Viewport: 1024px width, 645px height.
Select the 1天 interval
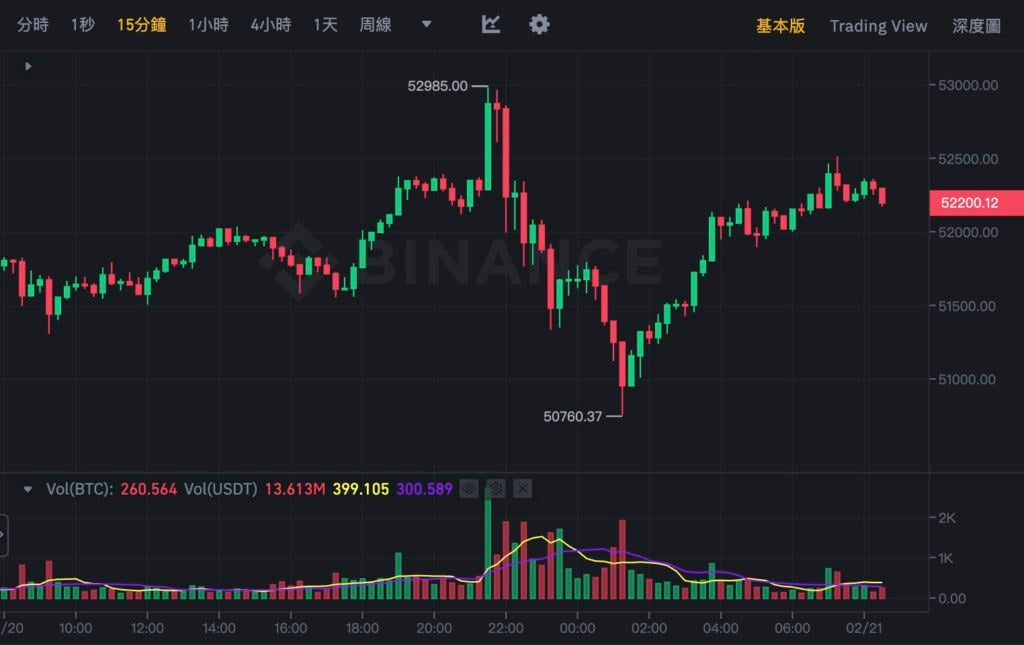(325, 25)
